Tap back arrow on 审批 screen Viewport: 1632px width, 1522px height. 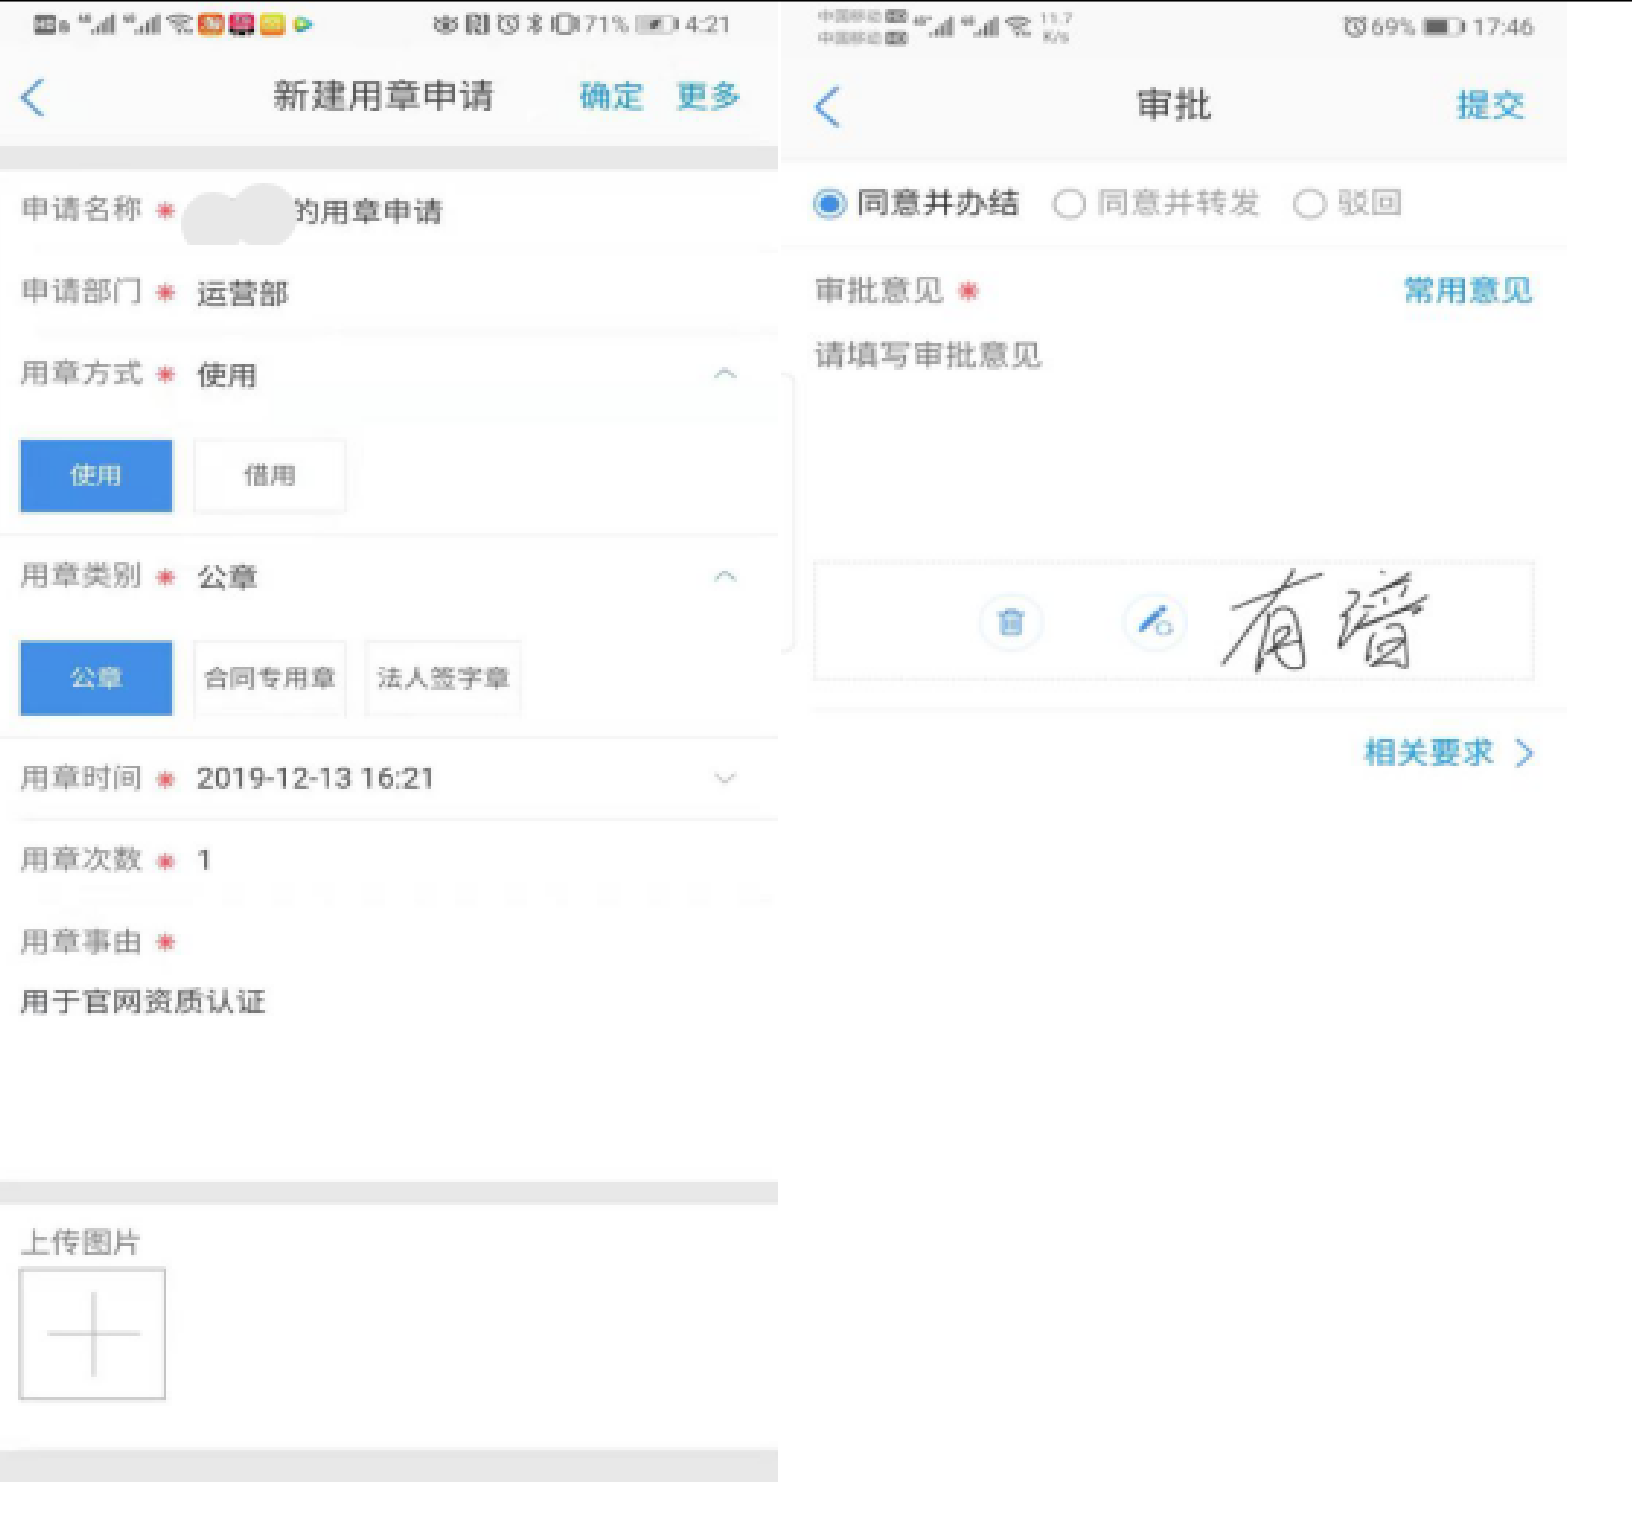pyautogui.click(x=827, y=106)
